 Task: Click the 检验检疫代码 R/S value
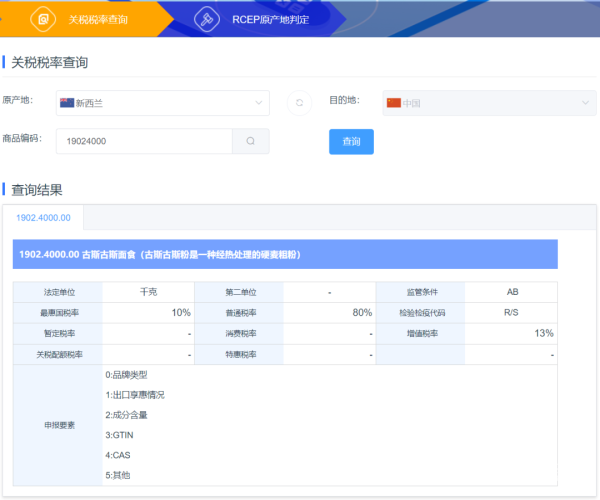coord(512,312)
